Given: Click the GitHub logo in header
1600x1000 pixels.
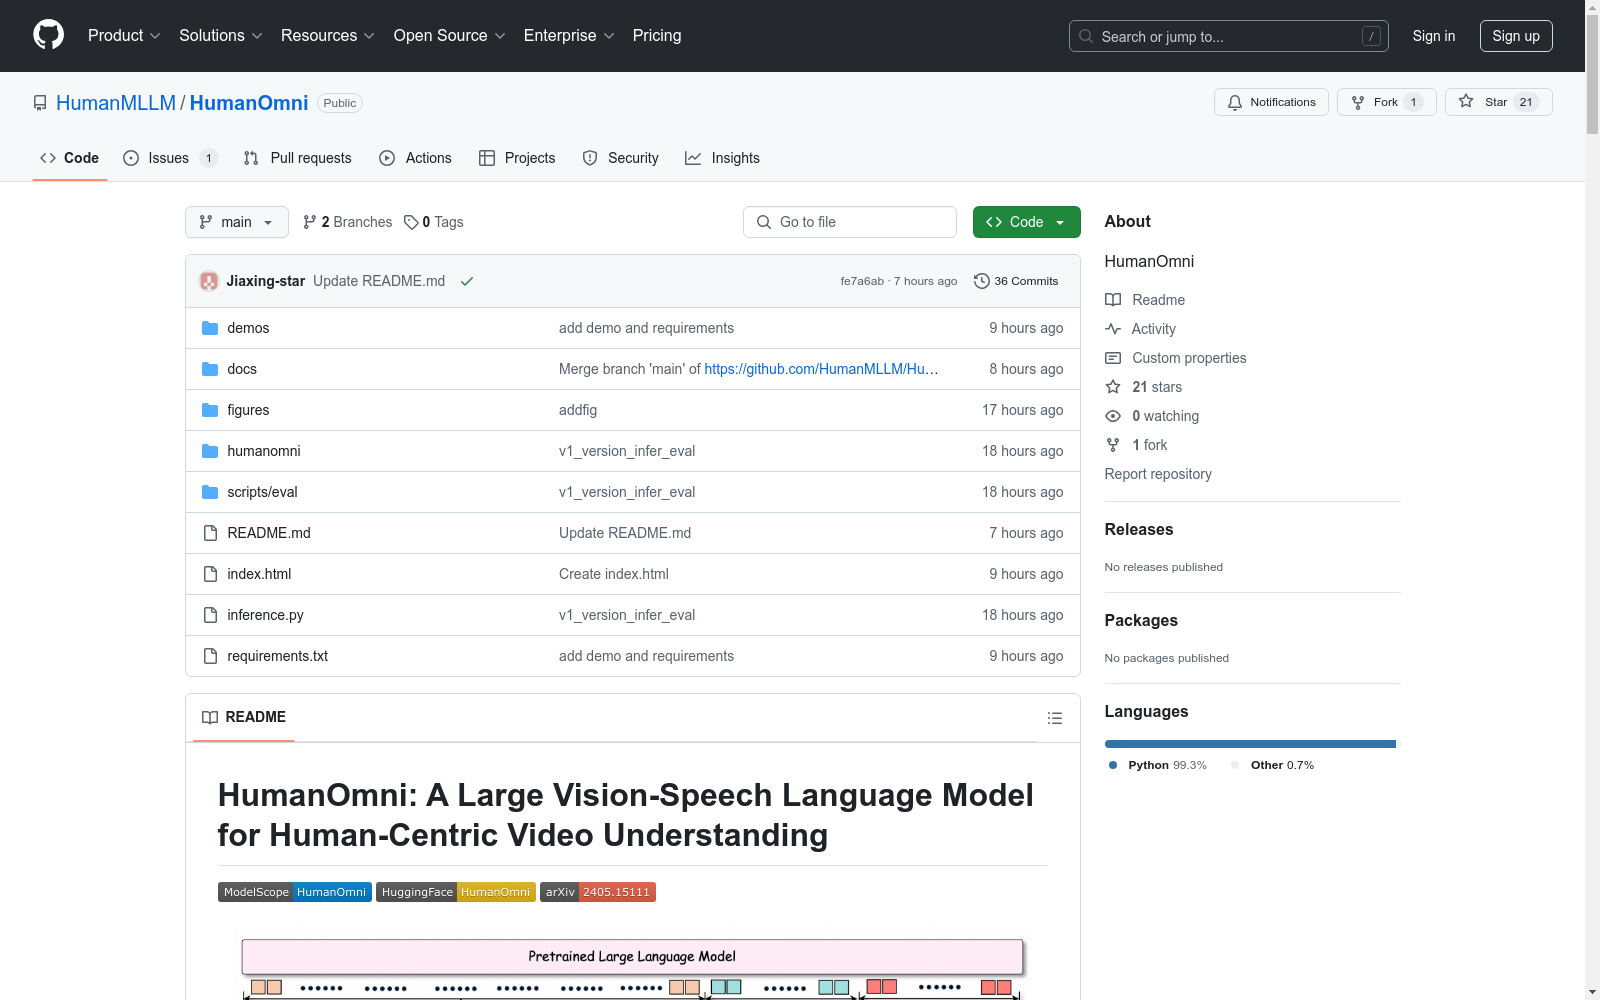Looking at the screenshot, I should coord(48,35).
